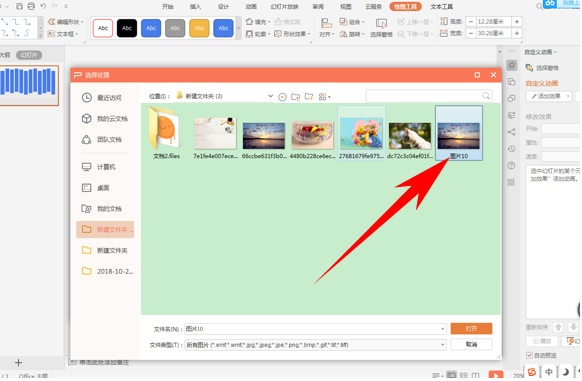Create a new folder with the folder icon
Image resolution: width=582 pixels, height=381 pixels.
click(x=309, y=97)
